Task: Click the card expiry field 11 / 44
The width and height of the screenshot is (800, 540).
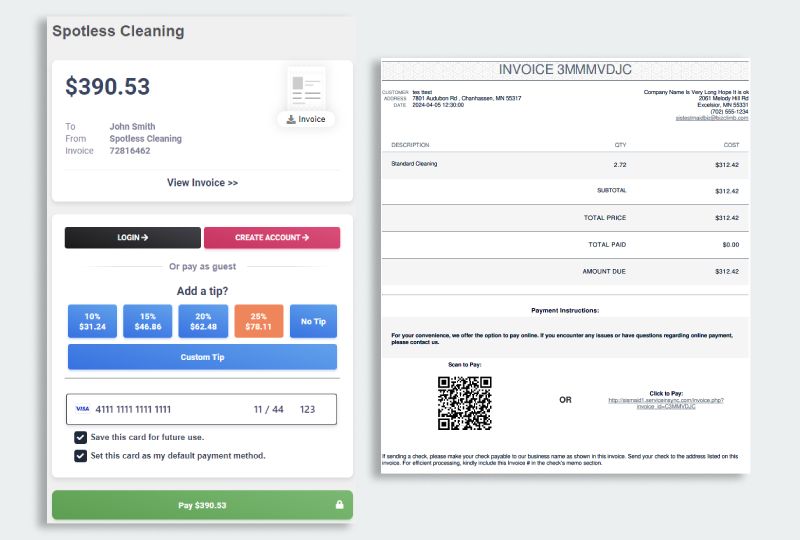Action: click(x=268, y=409)
